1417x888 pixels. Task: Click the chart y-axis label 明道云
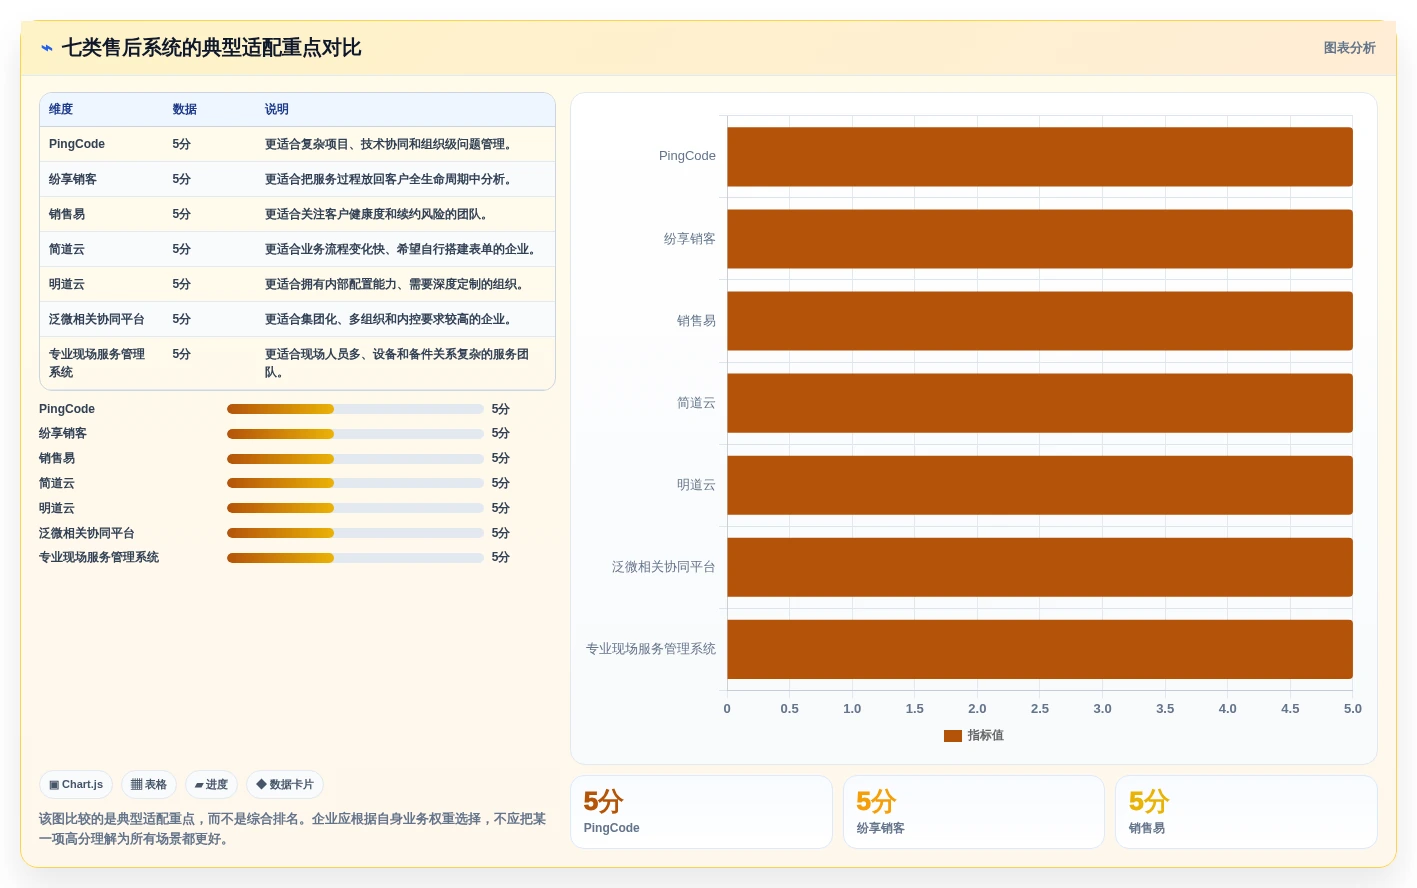696,485
